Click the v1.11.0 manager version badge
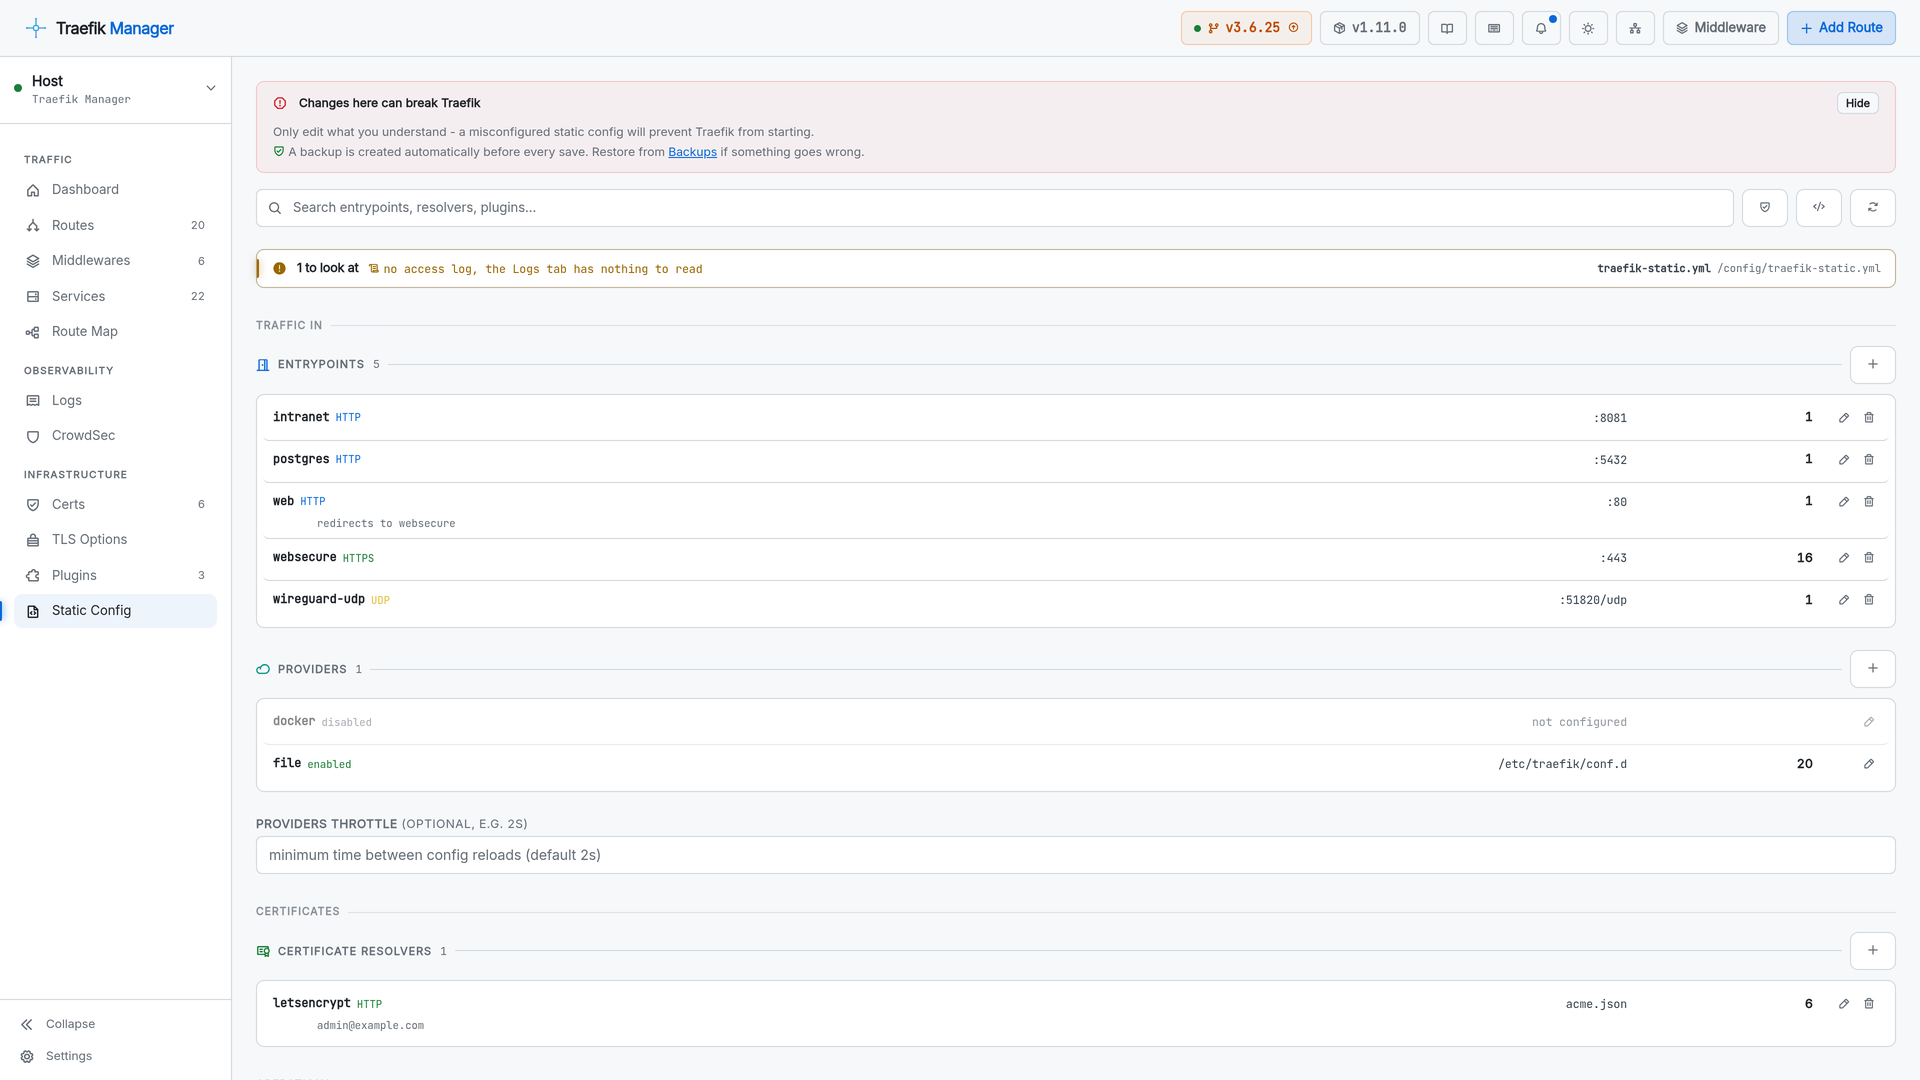Viewport: 1920px width, 1080px height. coord(1369,28)
